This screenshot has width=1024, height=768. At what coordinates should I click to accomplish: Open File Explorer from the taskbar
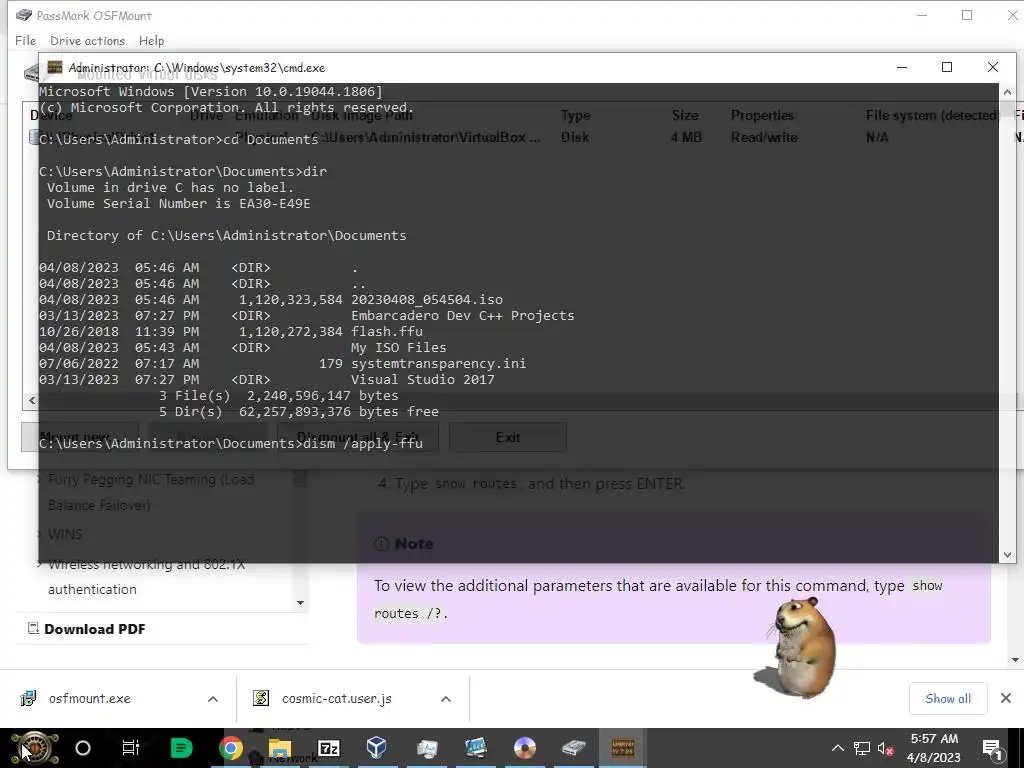click(280, 748)
